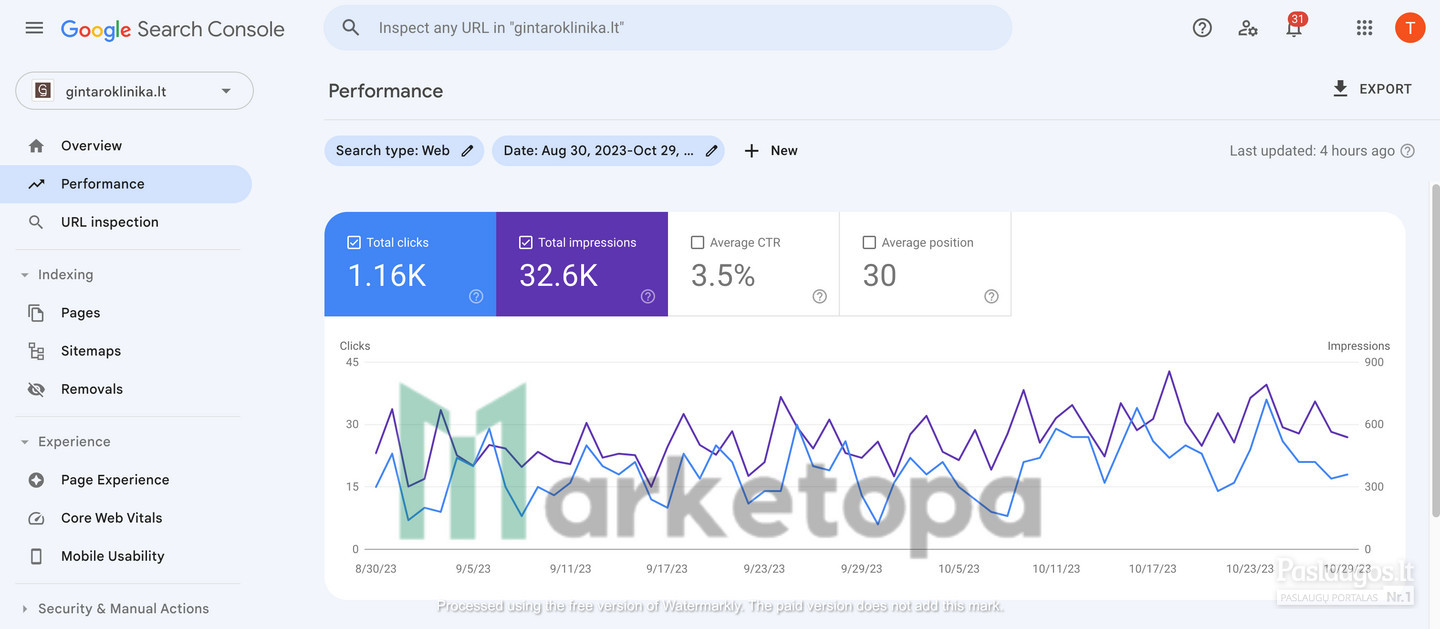Click the 1.16K total clicks value
This screenshot has height=629, width=1440.
(387, 275)
